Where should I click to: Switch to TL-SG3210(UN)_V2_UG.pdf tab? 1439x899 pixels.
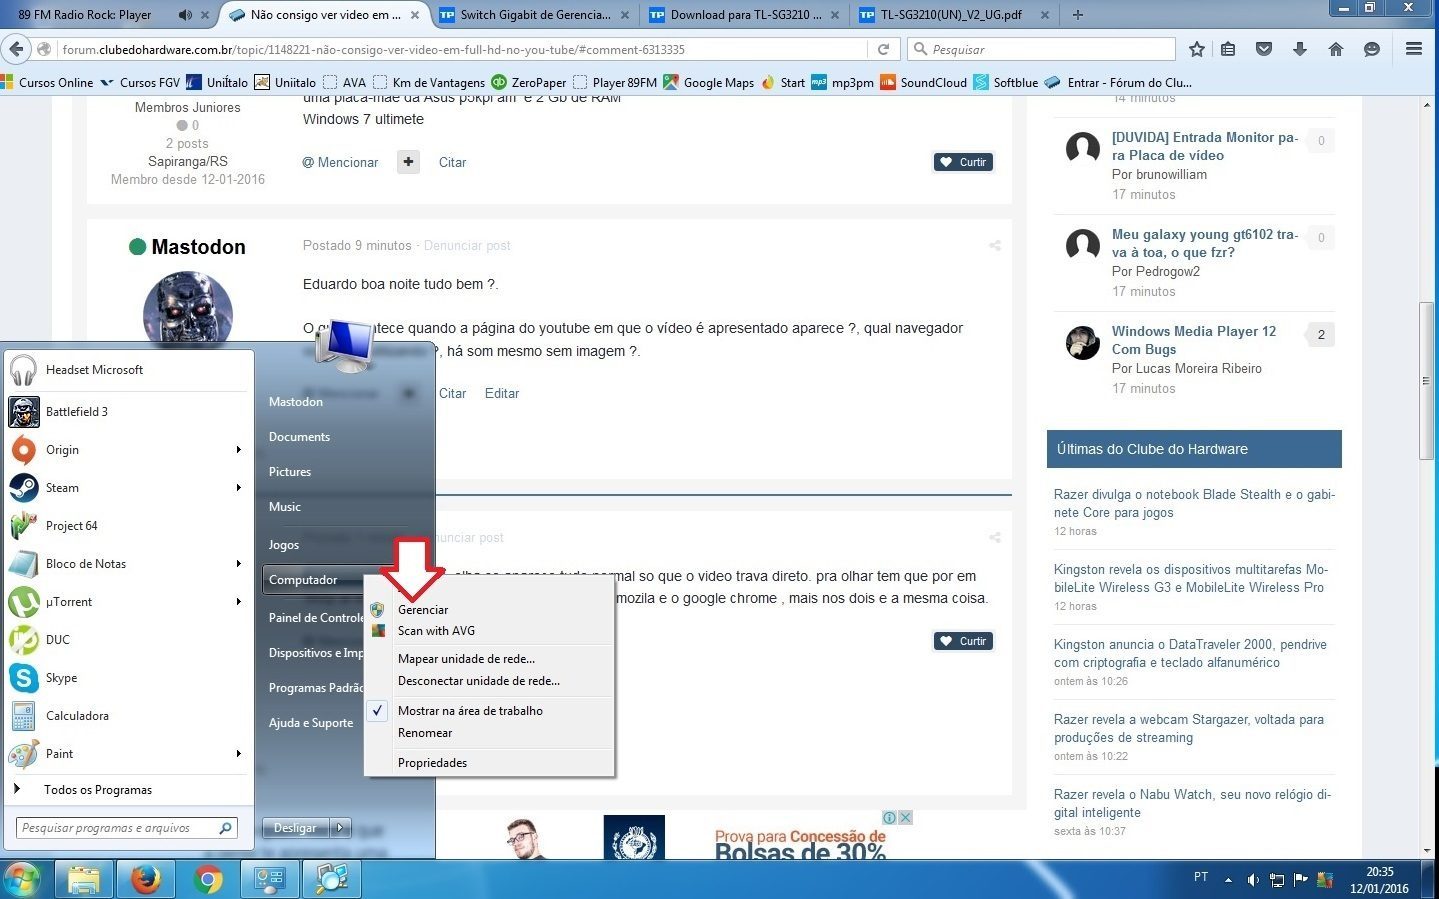[x=951, y=15]
